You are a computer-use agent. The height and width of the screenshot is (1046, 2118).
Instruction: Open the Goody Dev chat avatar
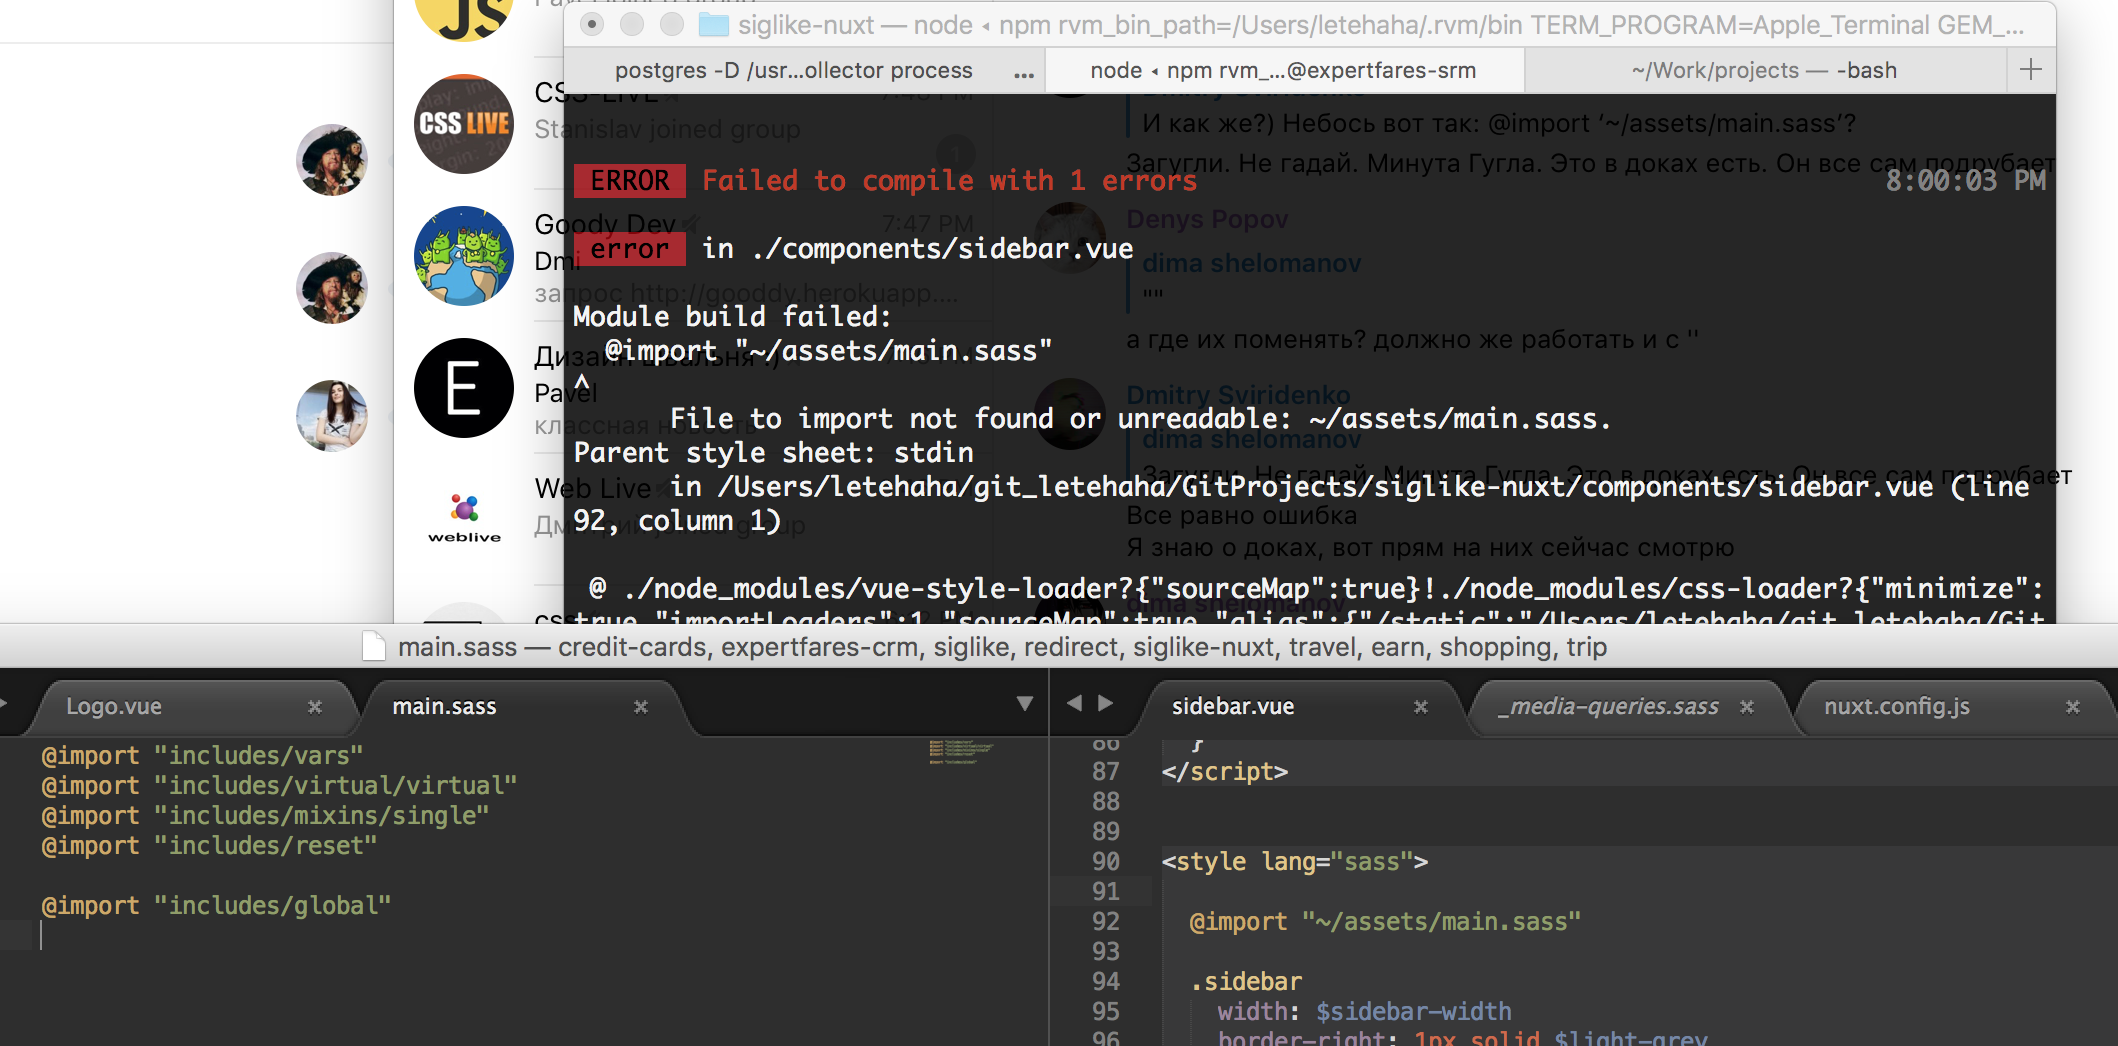pos(464,256)
